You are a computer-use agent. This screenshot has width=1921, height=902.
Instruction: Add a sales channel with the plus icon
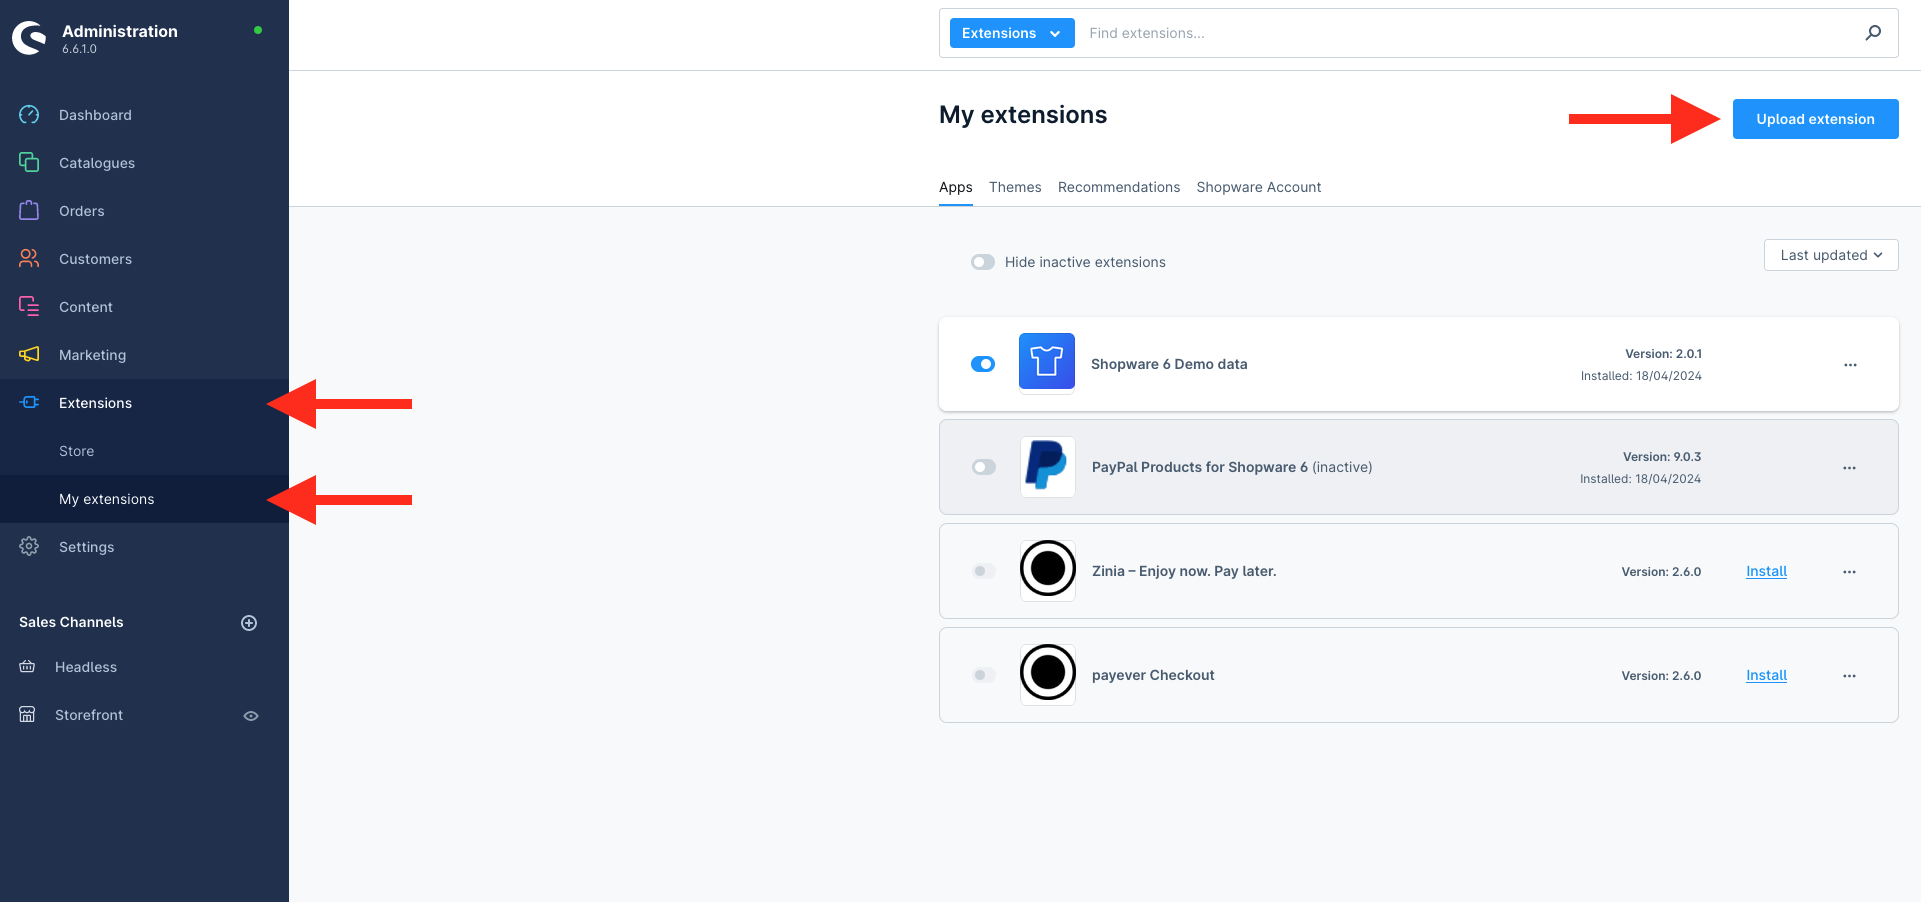coord(249,623)
